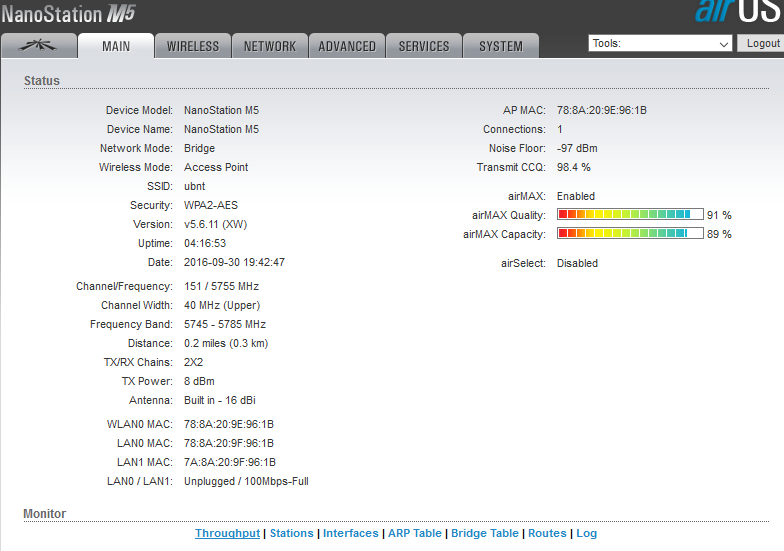Click the airMAX Quality bar

pos(630,214)
